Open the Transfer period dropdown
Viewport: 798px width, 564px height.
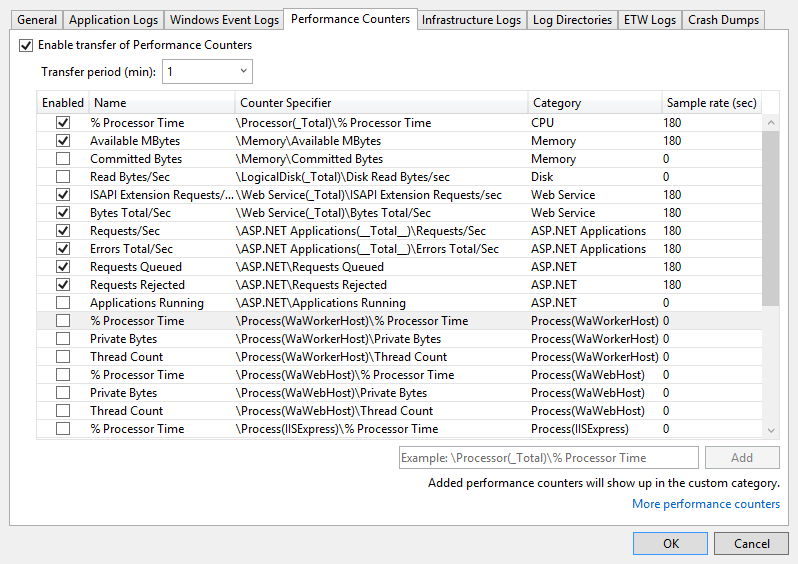coord(207,72)
